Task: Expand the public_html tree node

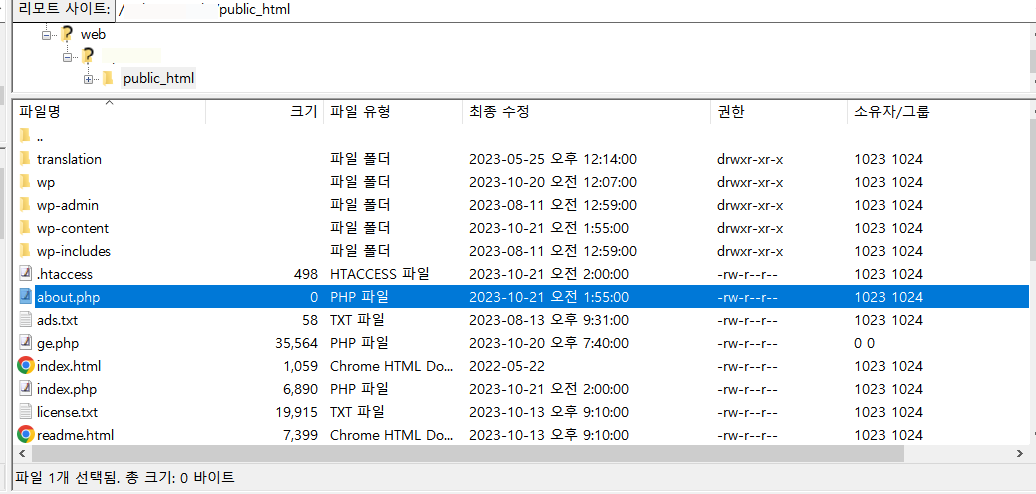Action: (x=89, y=79)
